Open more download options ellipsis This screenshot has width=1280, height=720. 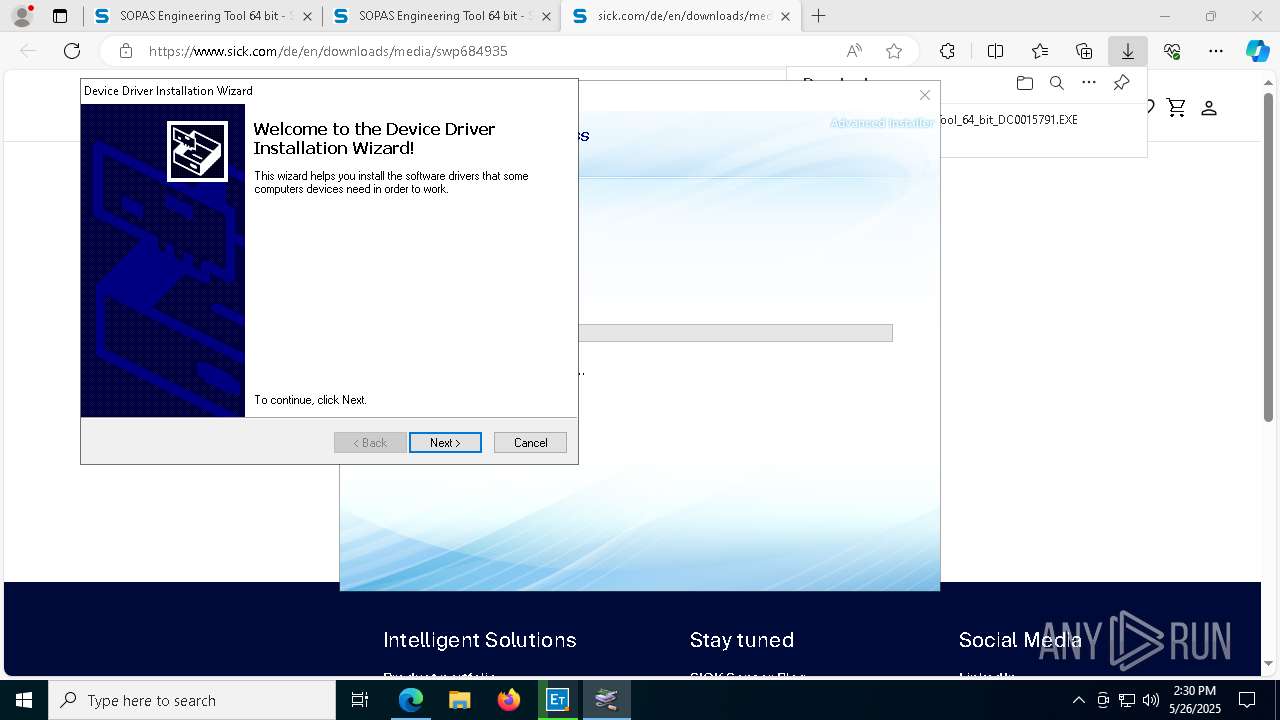point(1089,83)
